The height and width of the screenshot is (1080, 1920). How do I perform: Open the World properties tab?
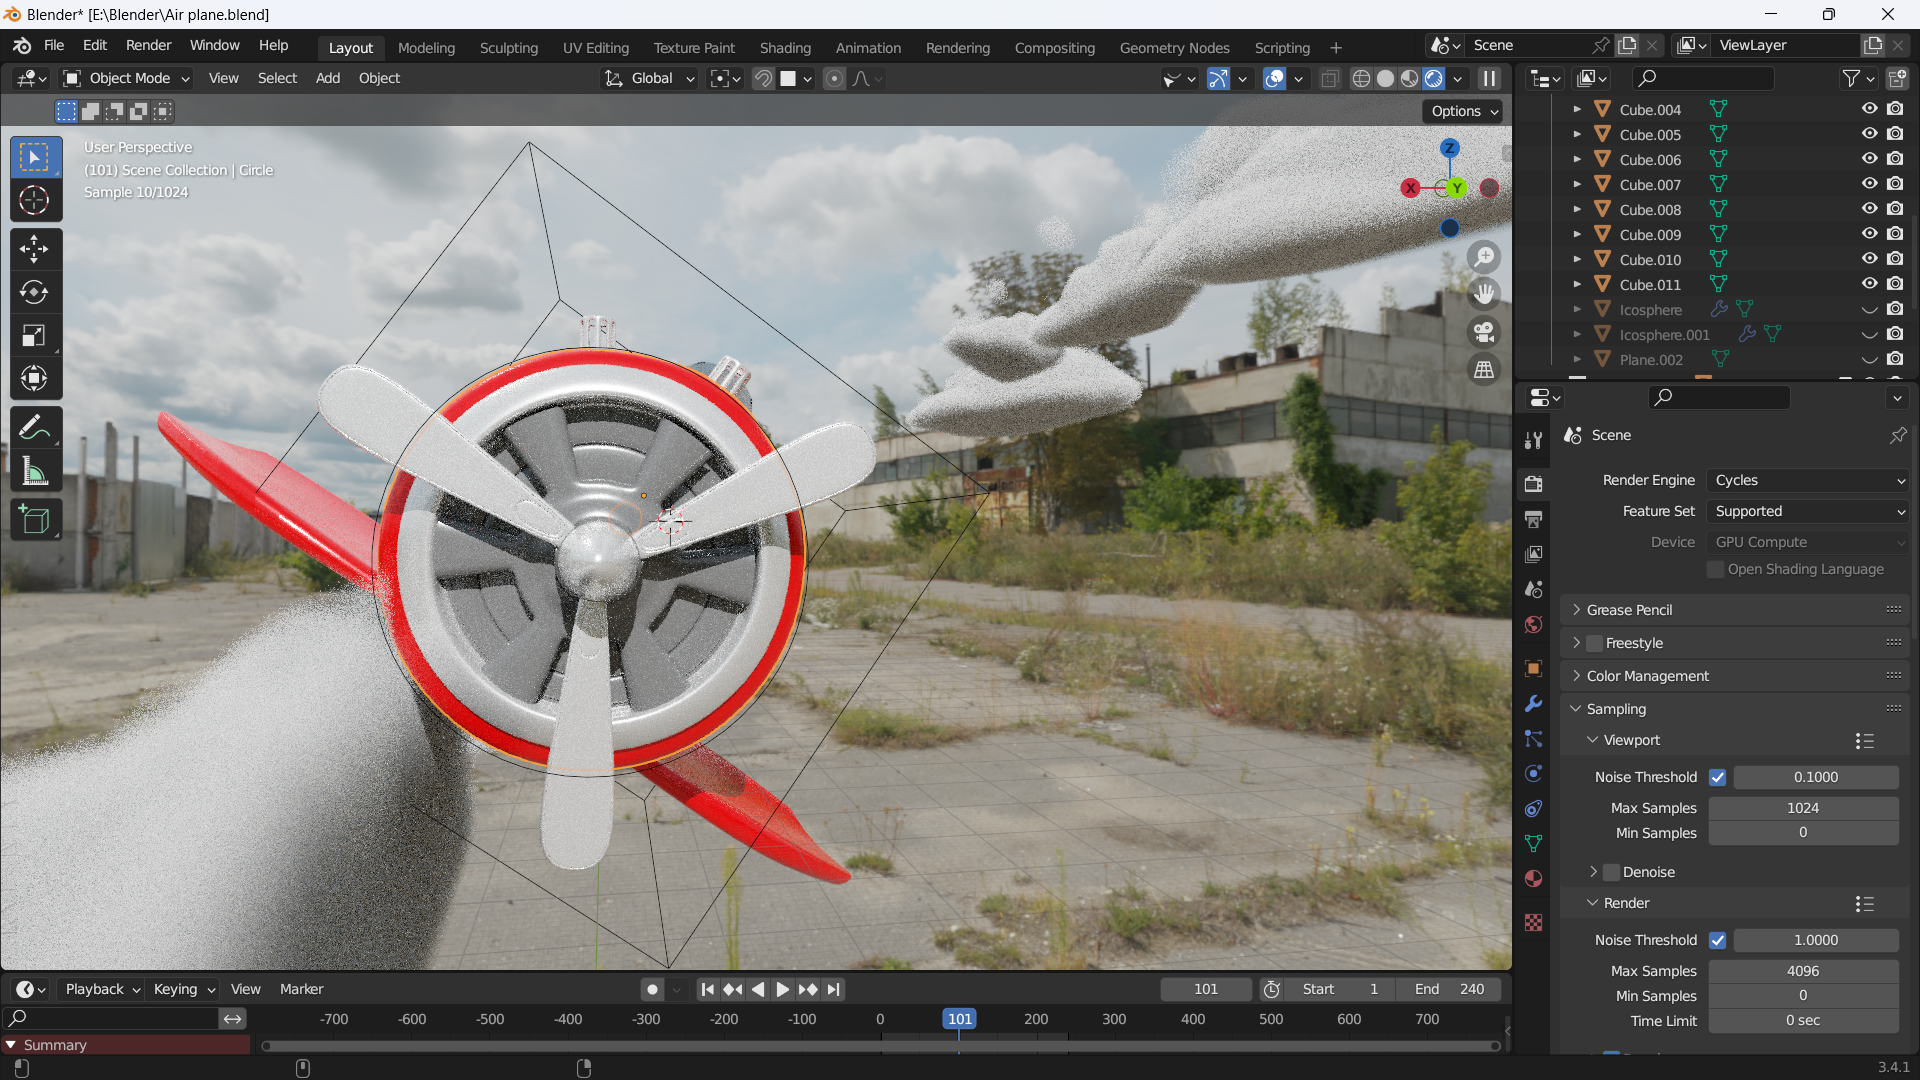click(x=1533, y=625)
